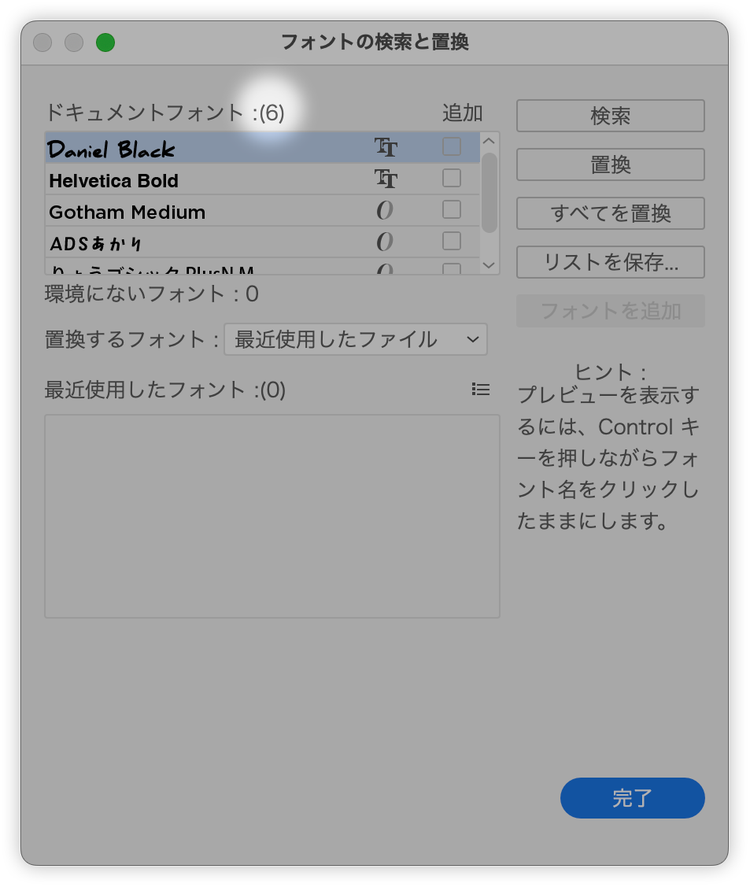Toggle 追加 checkbox for ADSあかり
The width and height of the screenshot is (750, 887).
coord(452,241)
